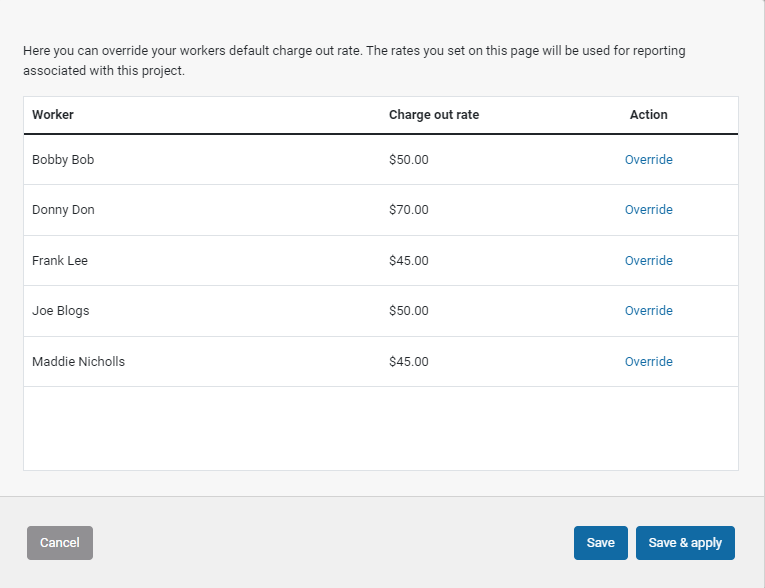Screen dimensions: 765x588
Task: Click Override link for Frank Lee
Action: [648, 261]
